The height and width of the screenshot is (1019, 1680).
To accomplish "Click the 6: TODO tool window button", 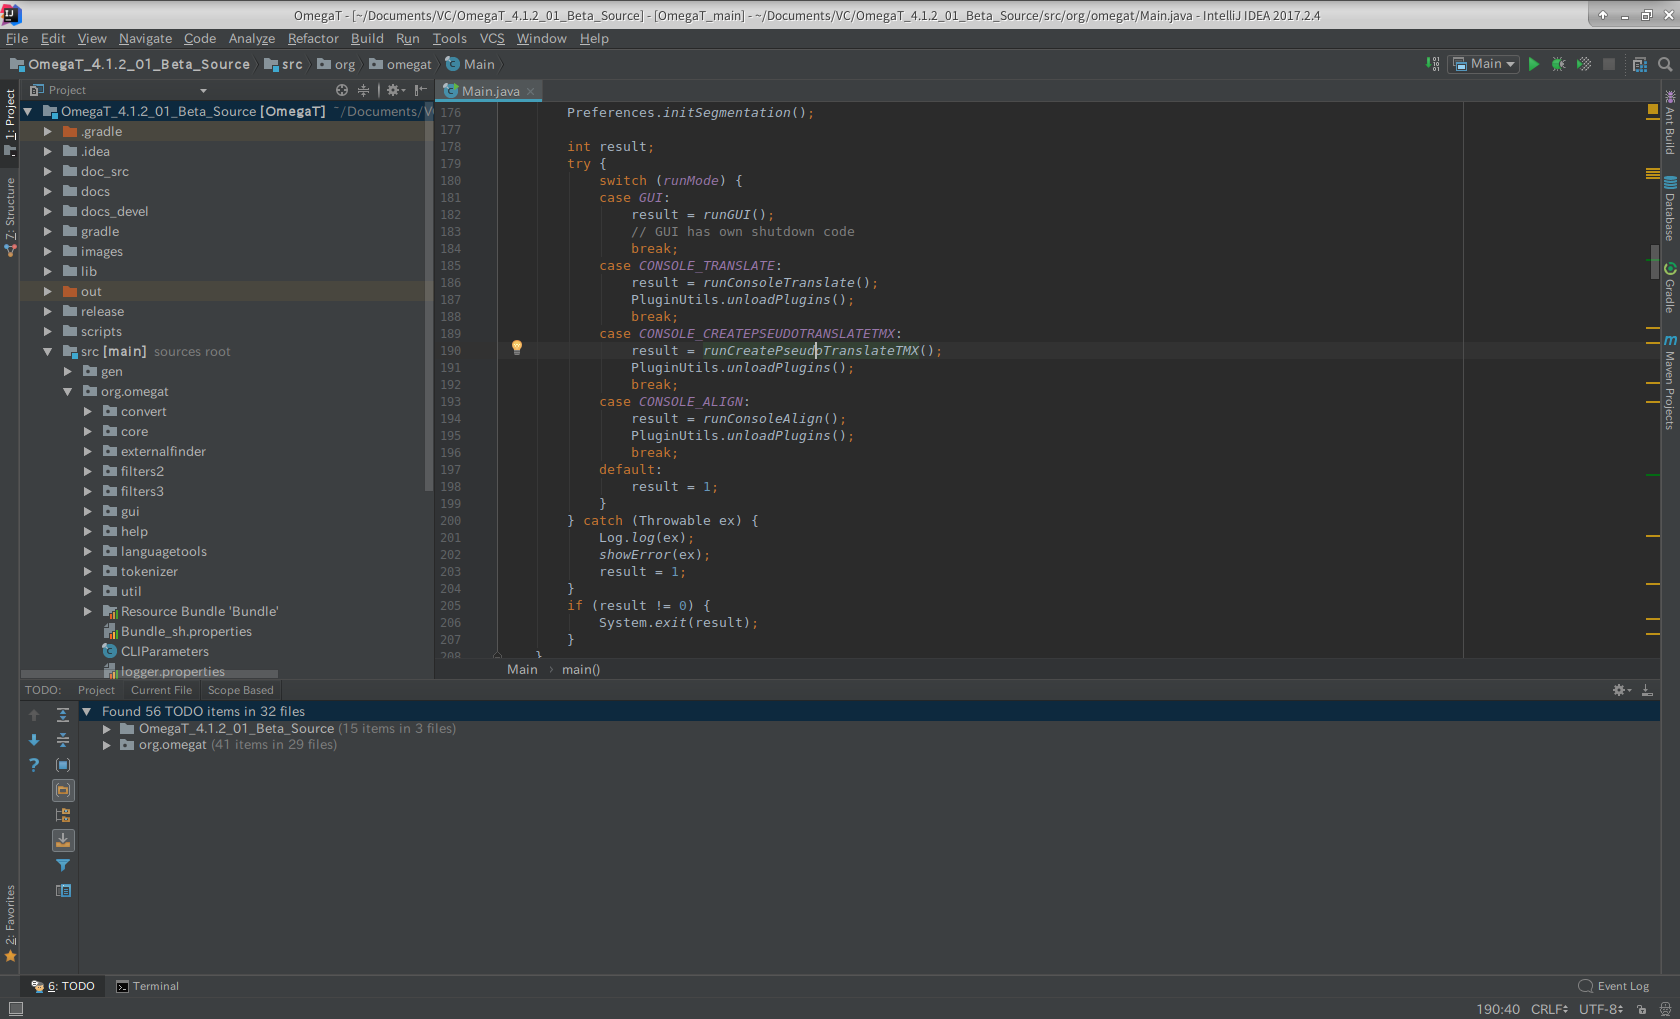I will [63, 986].
